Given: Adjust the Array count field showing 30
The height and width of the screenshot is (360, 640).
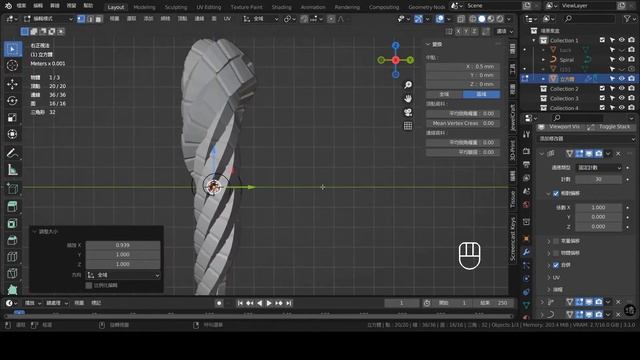Looking at the screenshot, I should tap(599, 180).
